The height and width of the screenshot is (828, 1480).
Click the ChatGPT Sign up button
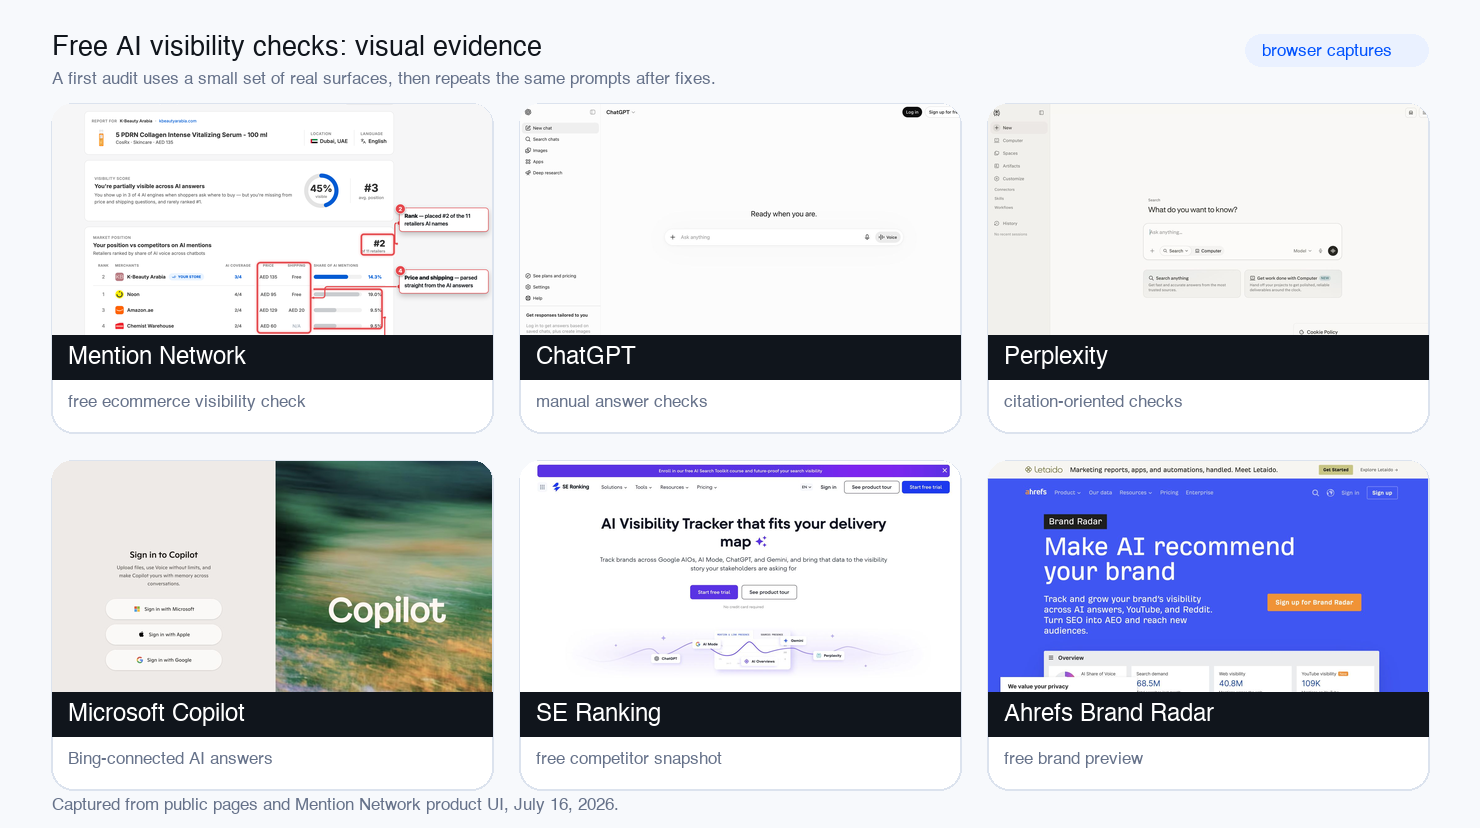tap(942, 112)
